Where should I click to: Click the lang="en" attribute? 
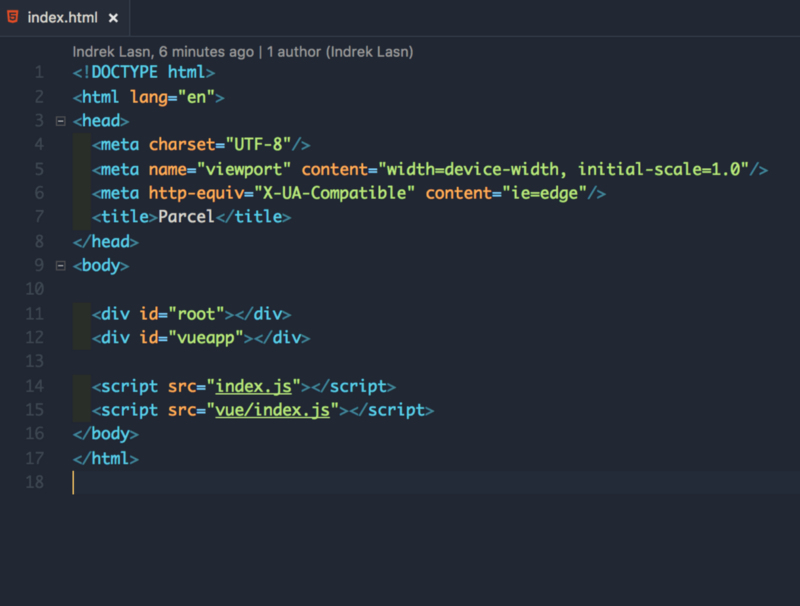(172, 97)
